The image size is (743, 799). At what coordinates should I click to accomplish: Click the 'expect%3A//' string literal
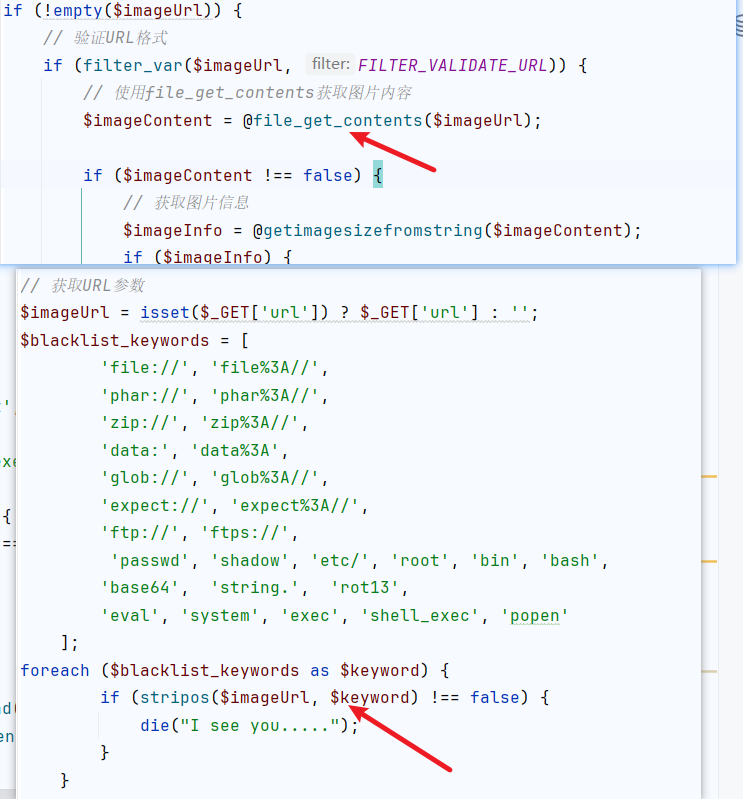tap(295, 505)
